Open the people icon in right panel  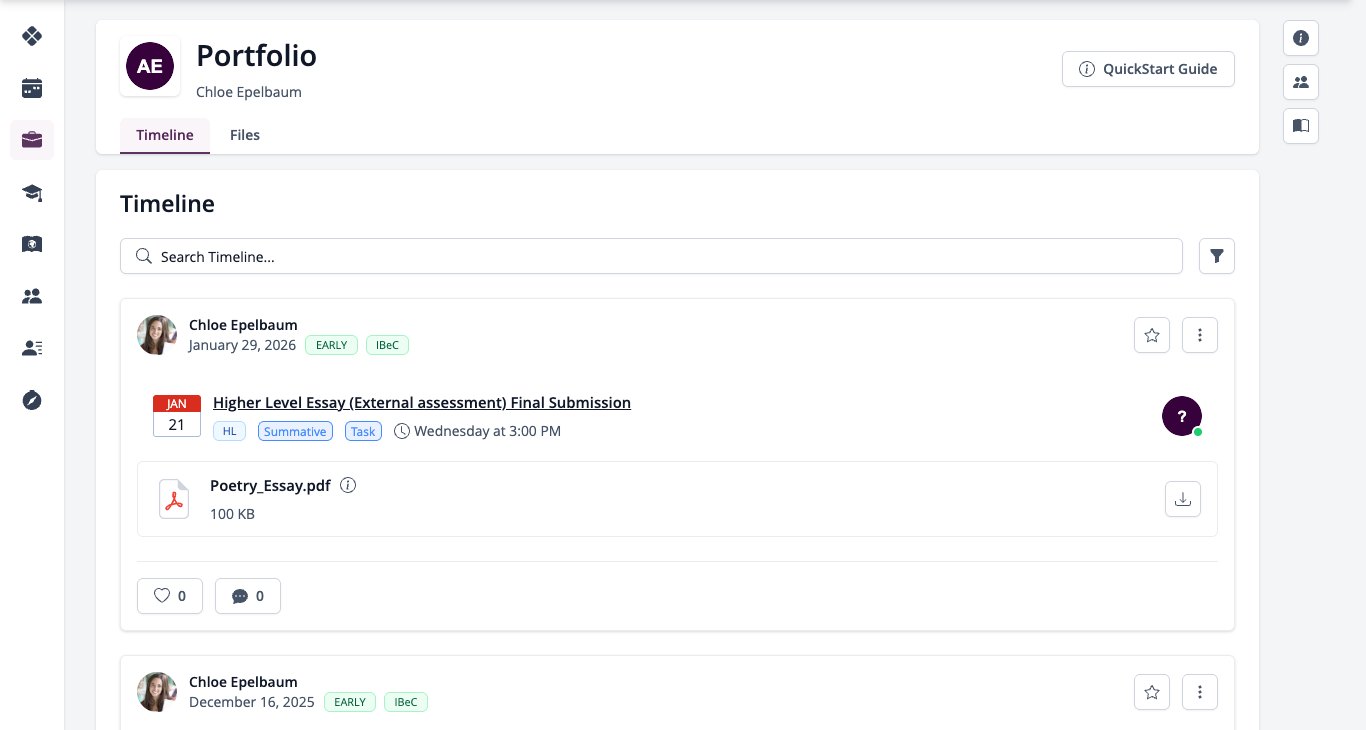[1301, 82]
